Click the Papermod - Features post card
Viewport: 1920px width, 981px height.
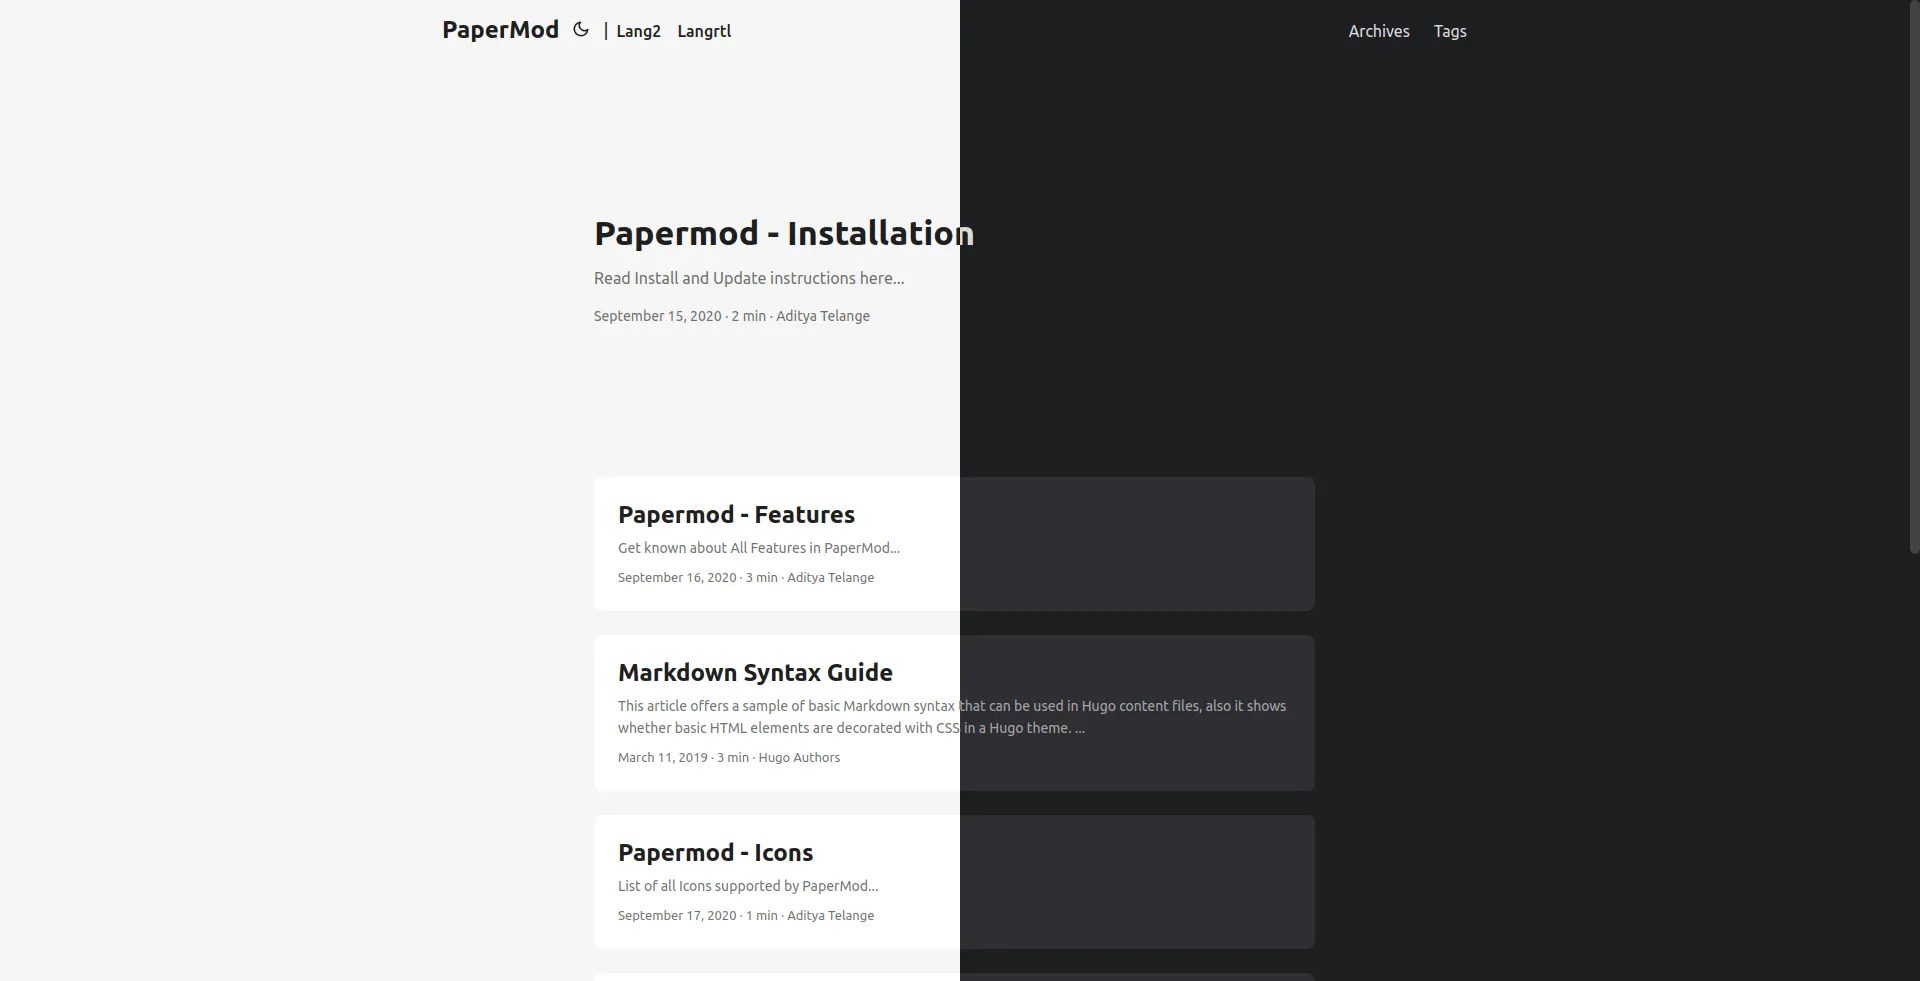click(953, 544)
